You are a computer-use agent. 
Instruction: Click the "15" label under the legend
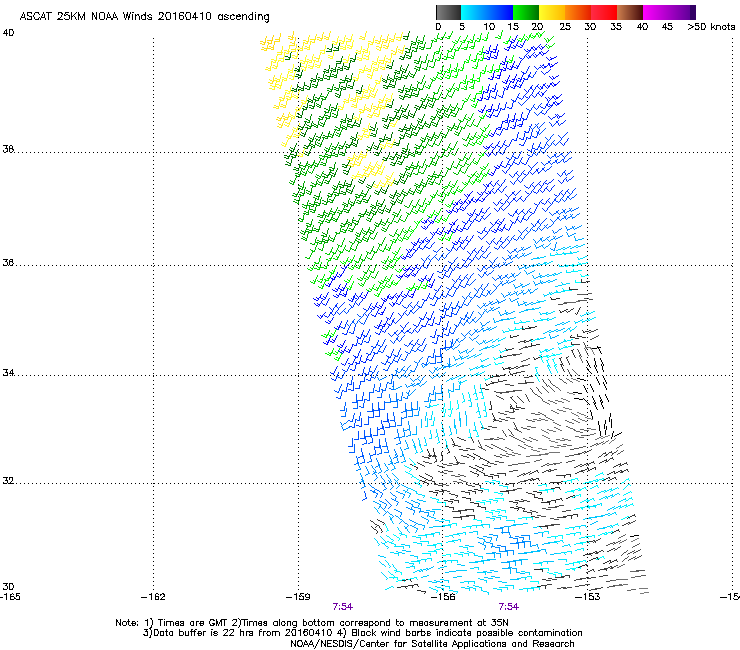tap(513, 27)
